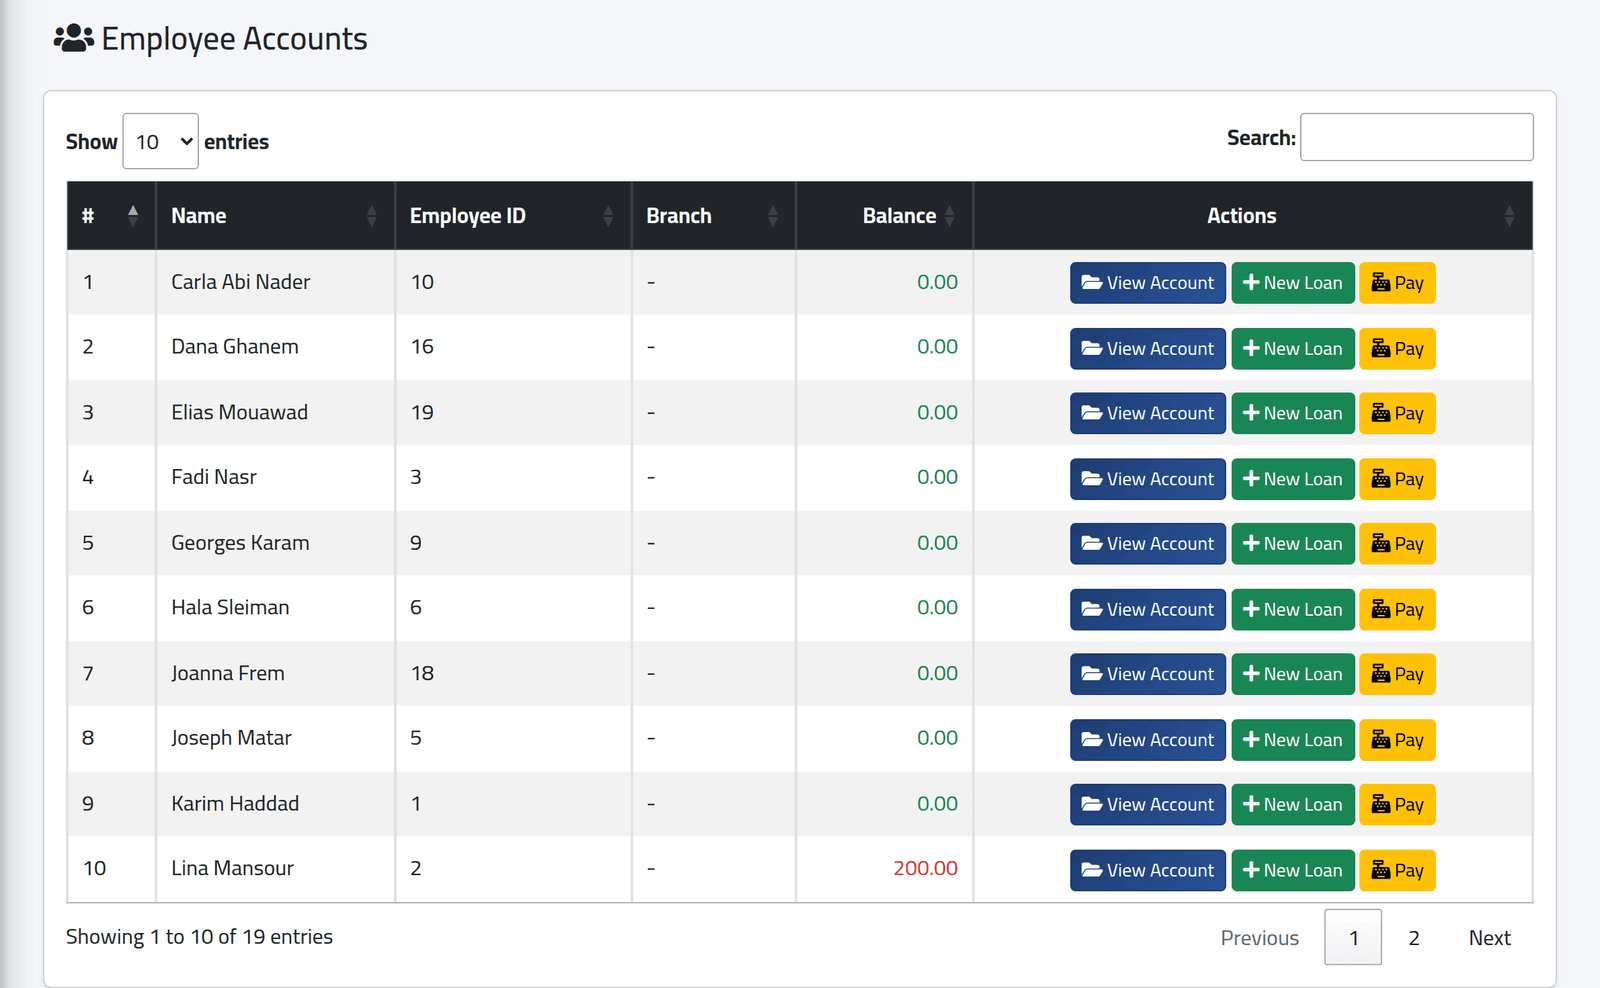Image resolution: width=1600 pixels, height=988 pixels.
Task: Click Pay in Fadi Nasr row
Action: click(1397, 479)
